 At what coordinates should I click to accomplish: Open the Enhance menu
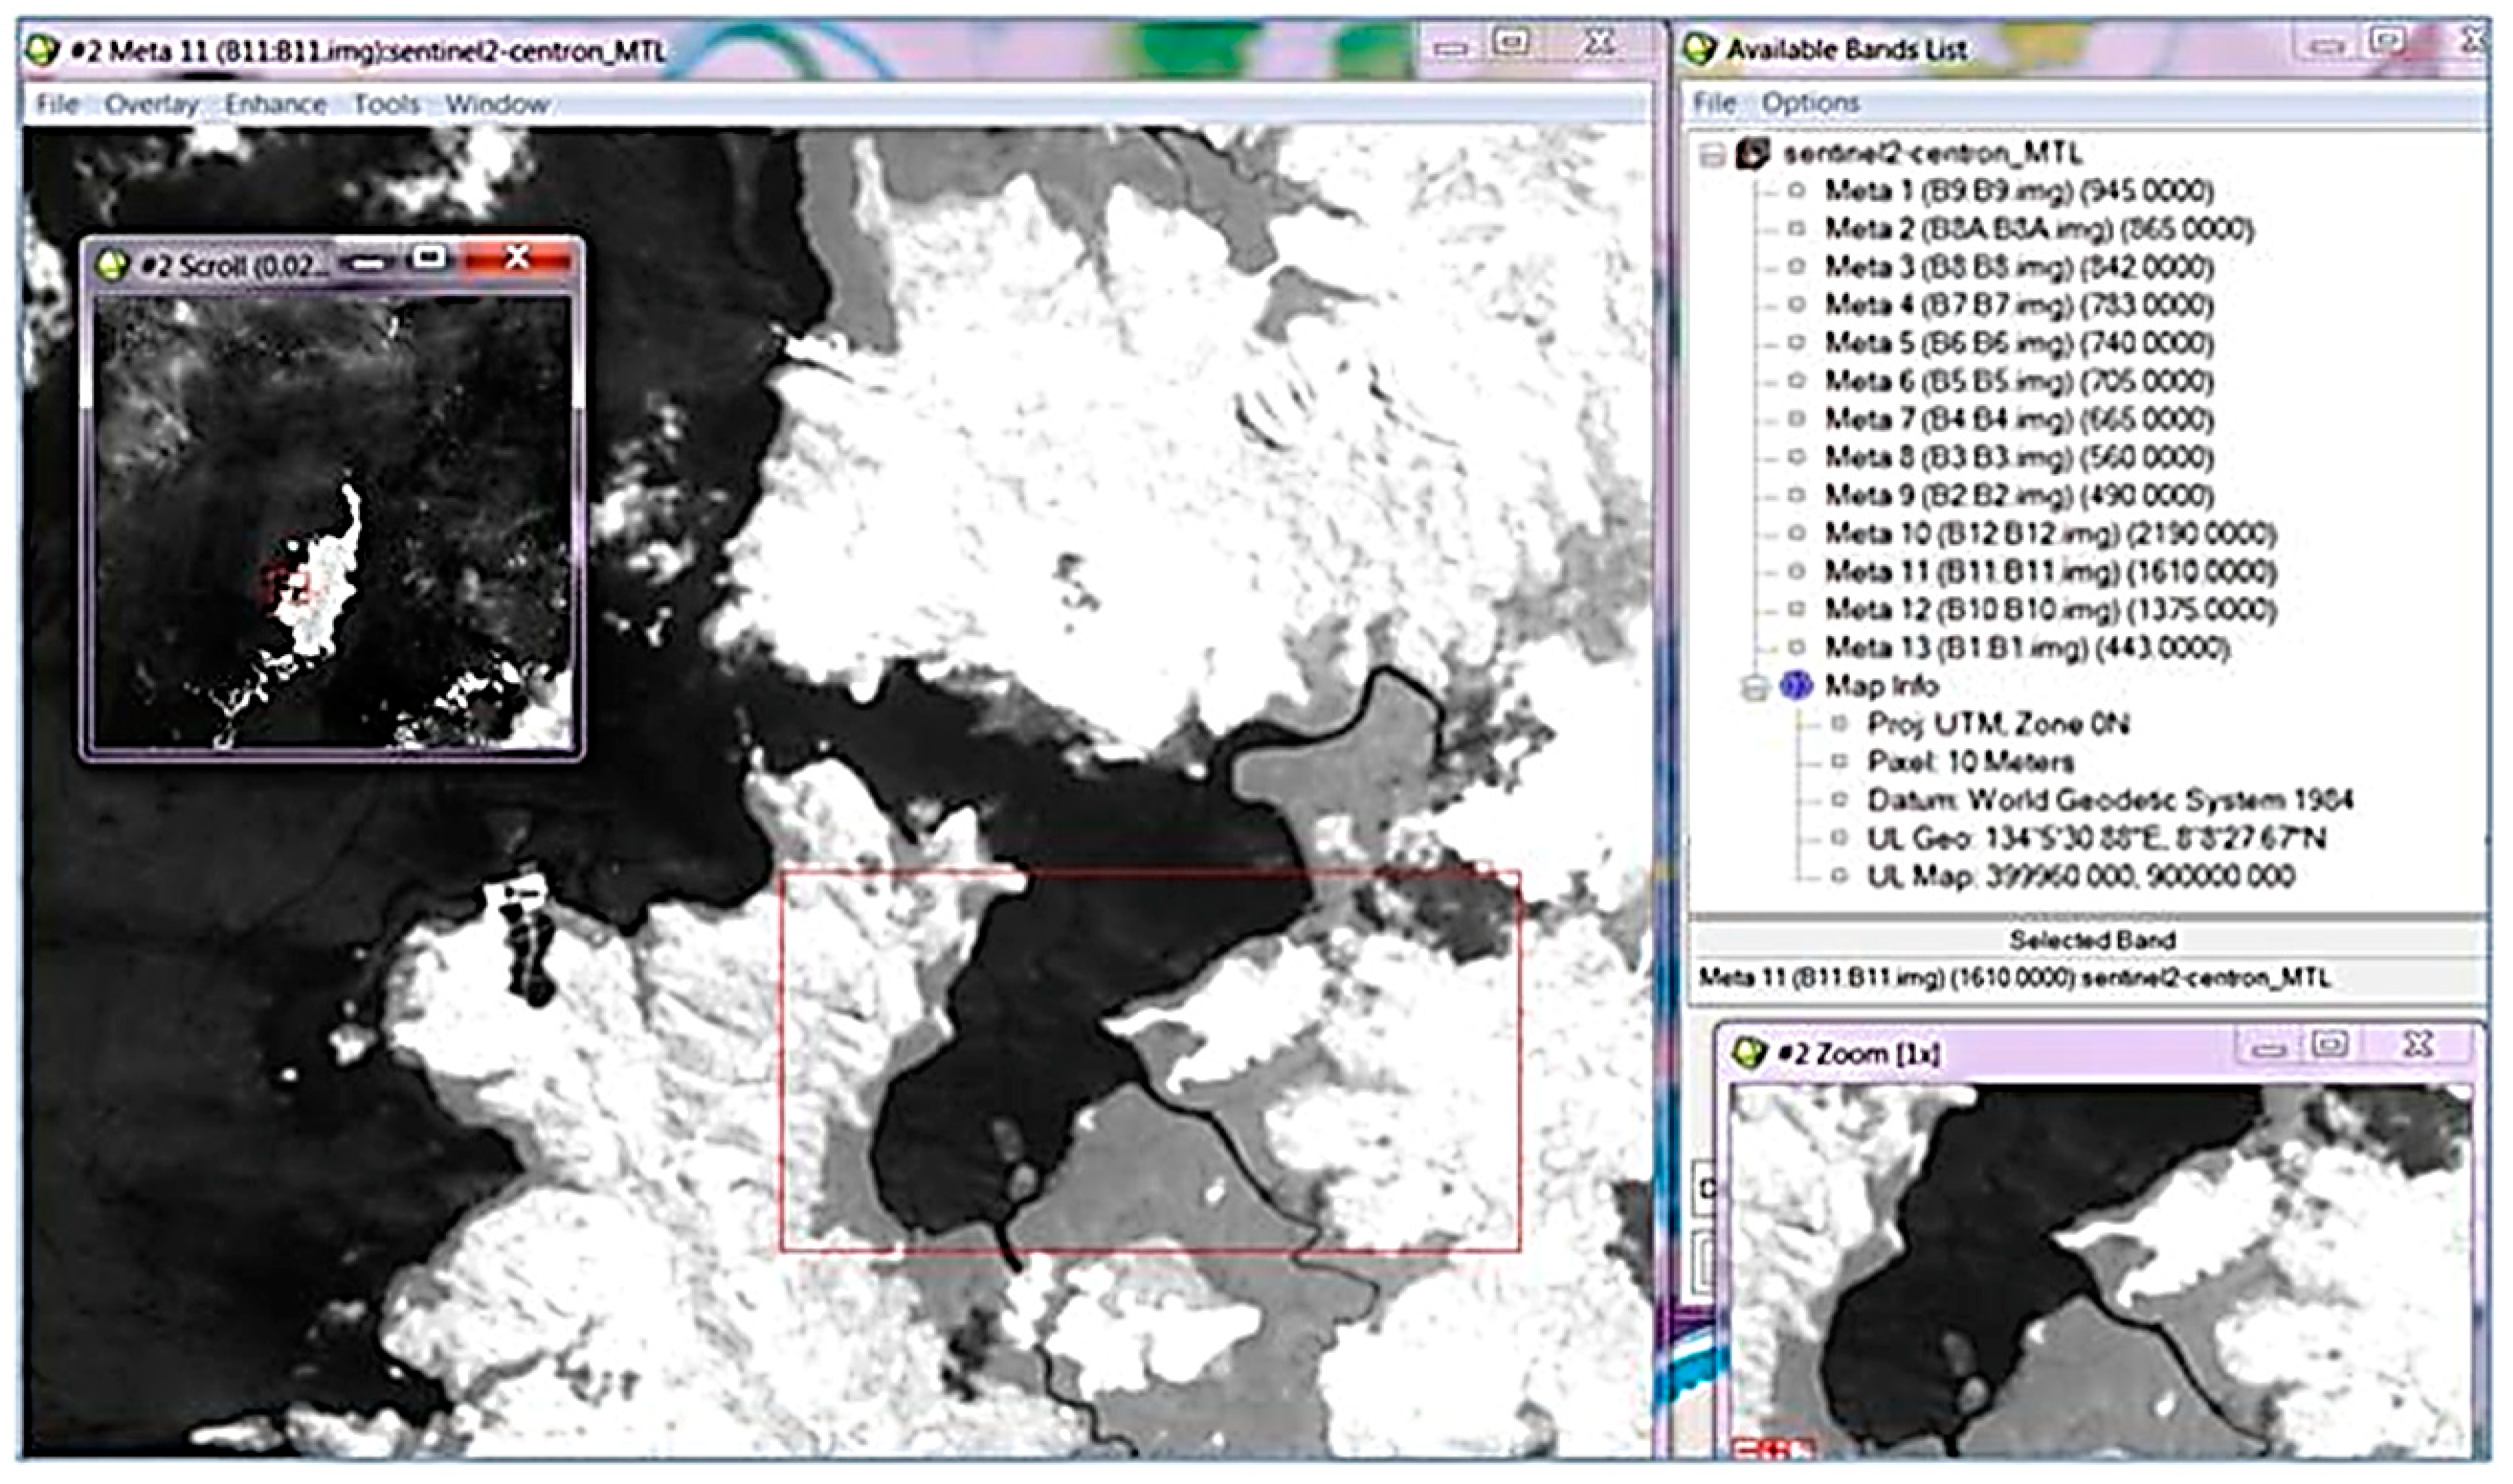click(x=275, y=105)
